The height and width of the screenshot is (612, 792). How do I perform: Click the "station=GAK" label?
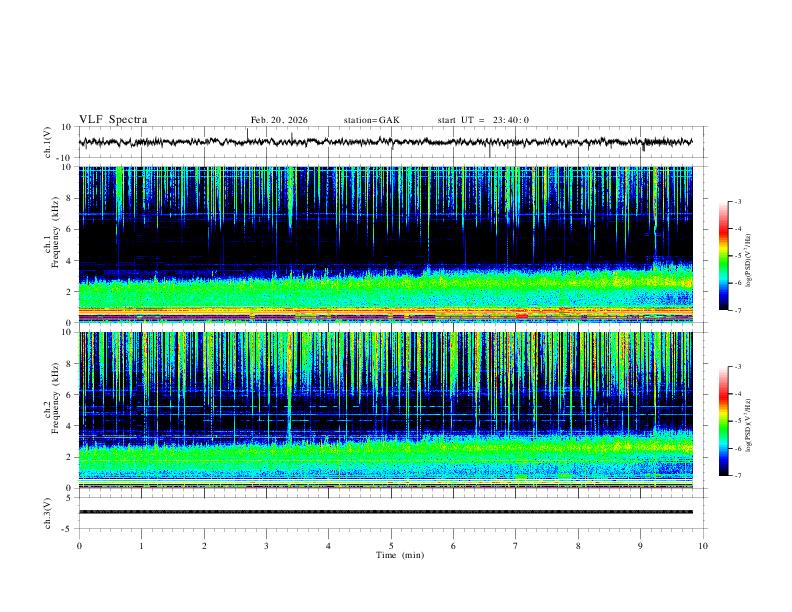coord(372,120)
